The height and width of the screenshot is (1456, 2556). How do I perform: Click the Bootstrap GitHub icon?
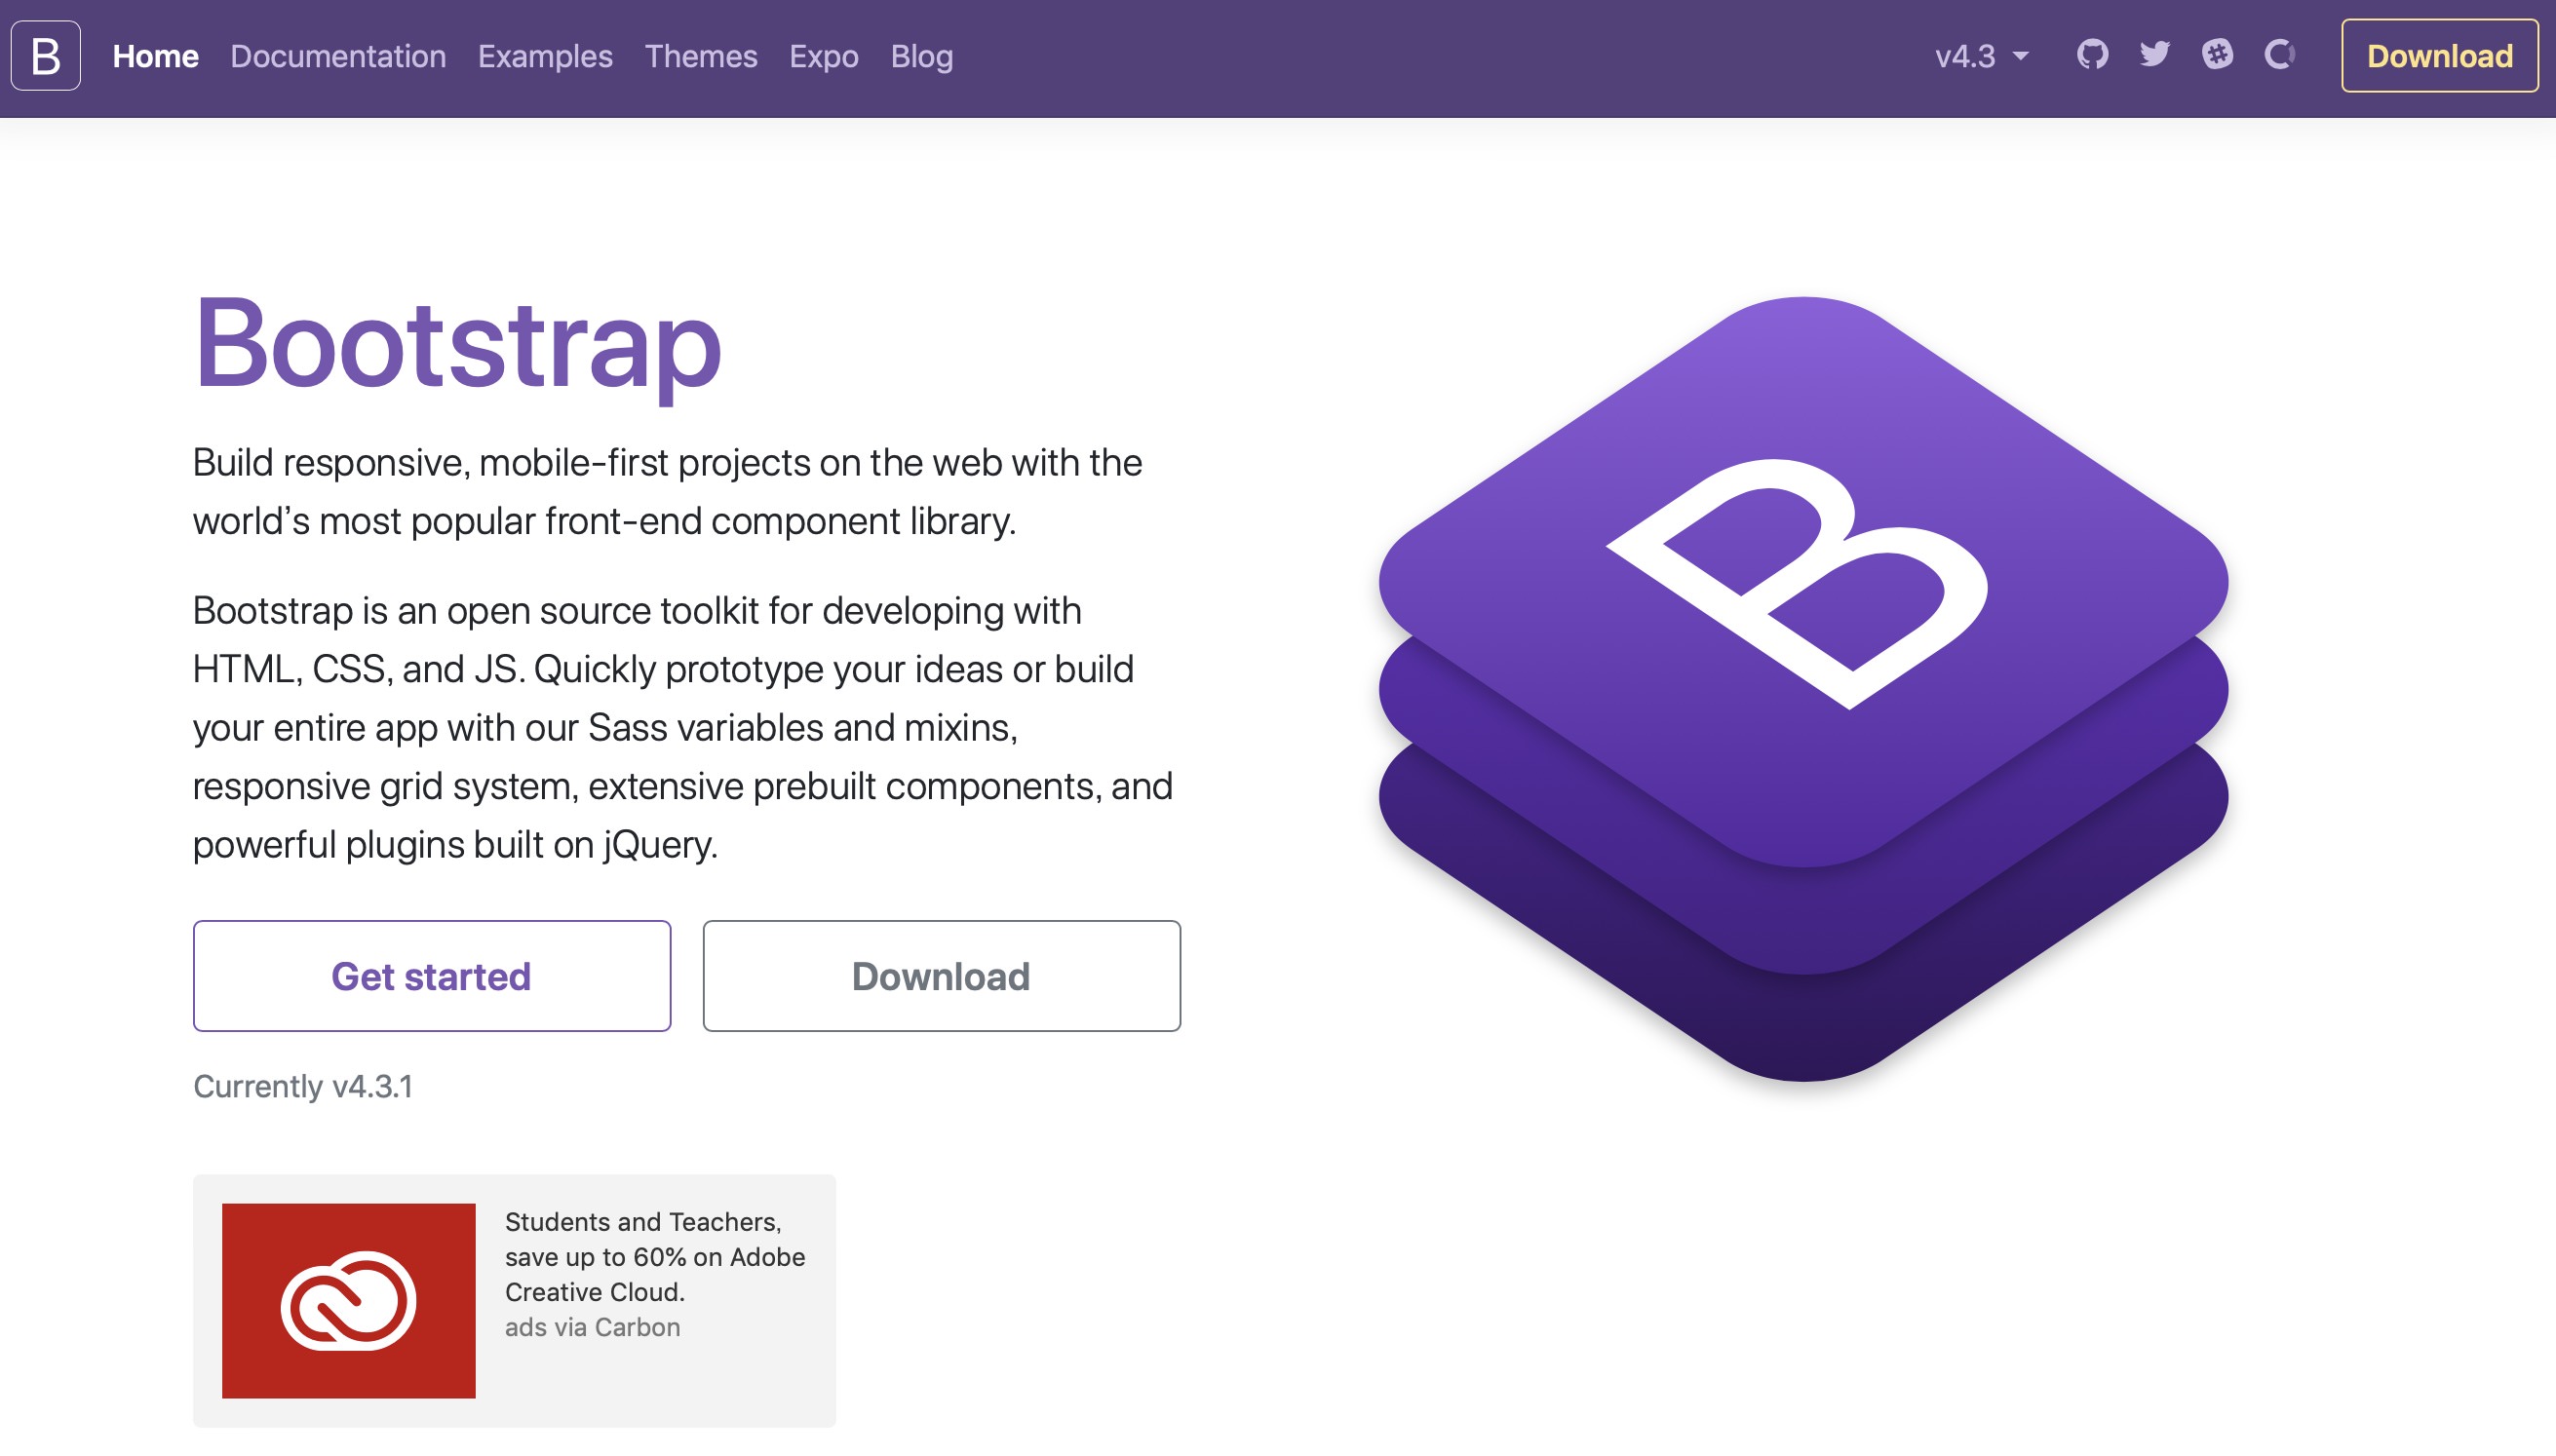coord(2093,57)
